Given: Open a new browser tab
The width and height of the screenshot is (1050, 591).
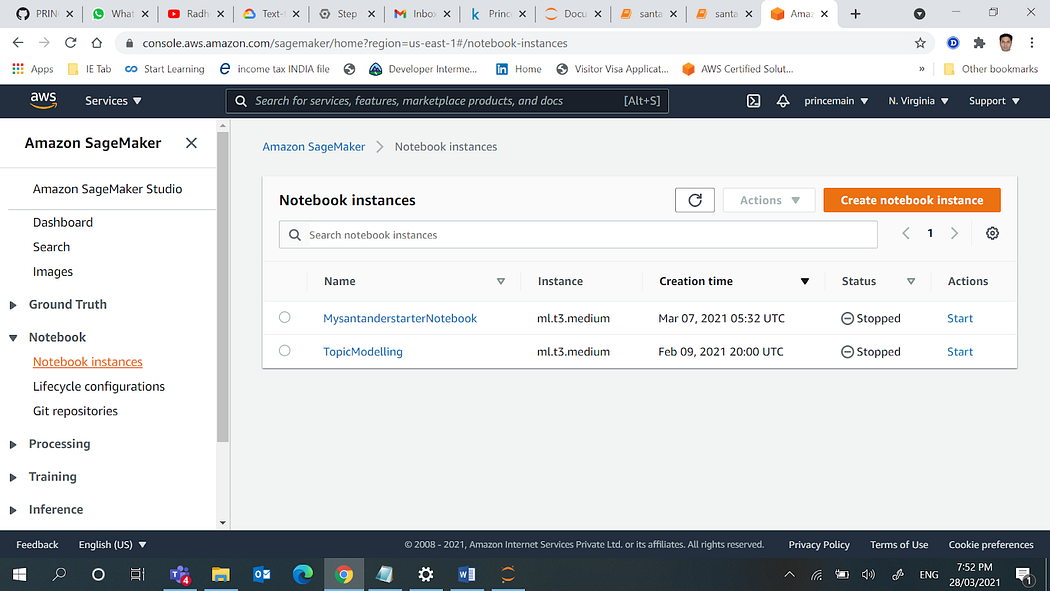Looking at the screenshot, I should point(855,14).
